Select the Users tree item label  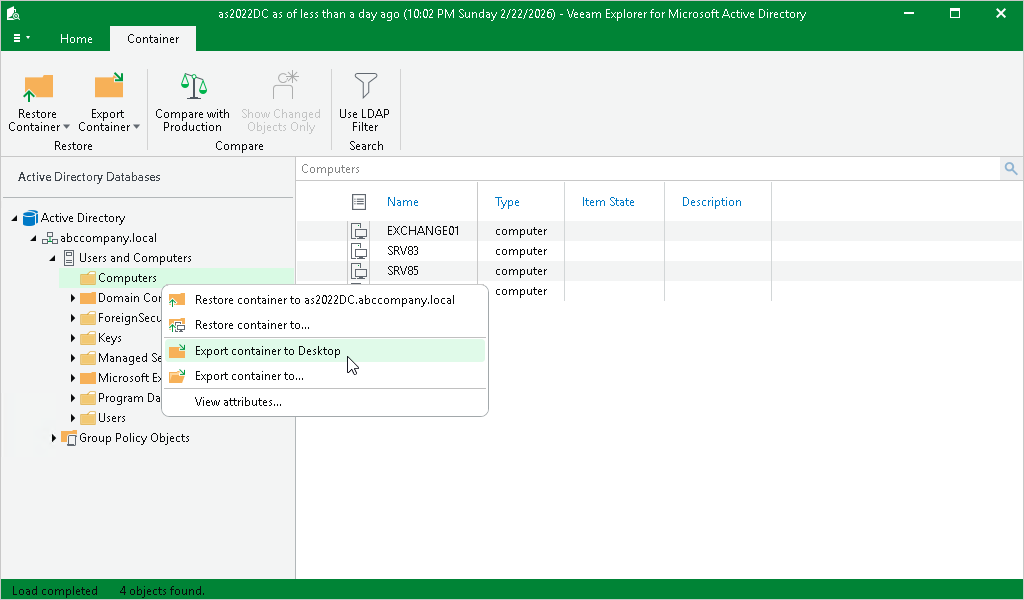tap(112, 418)
